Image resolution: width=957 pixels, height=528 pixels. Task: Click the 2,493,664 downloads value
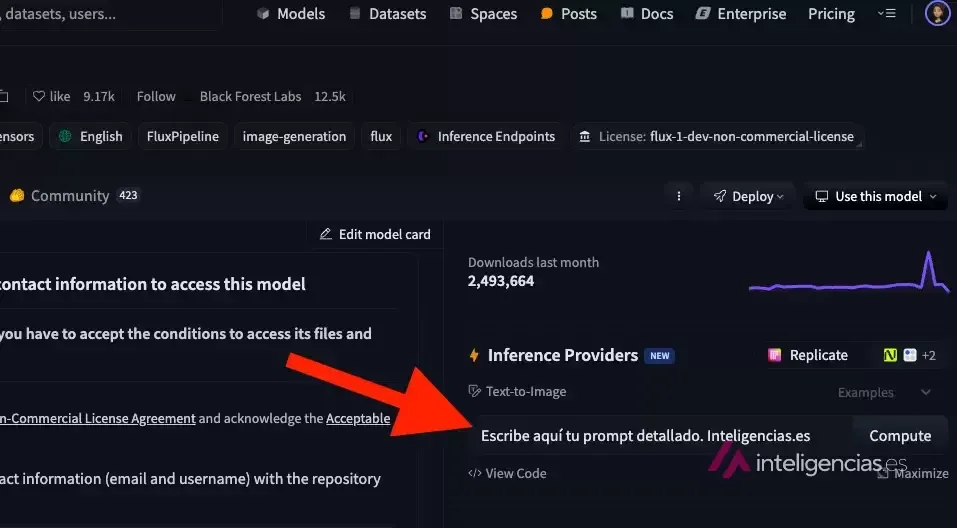(500, 281)
